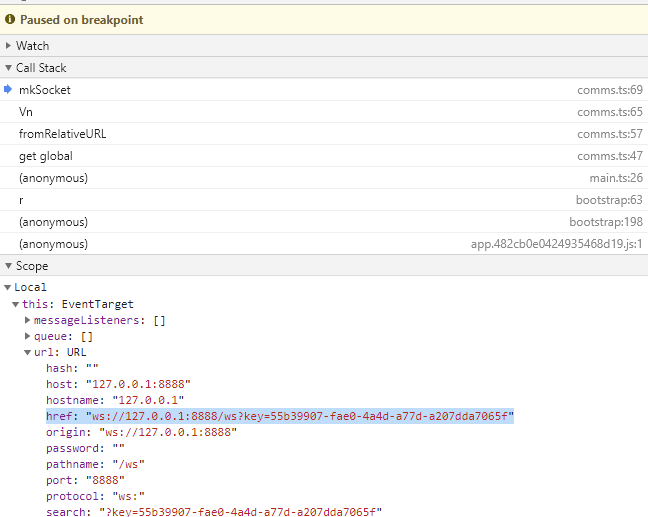Screen dimensions: 648x517
Task: Open the app.482cb0e0424935468d19.js:1 link
Action: [x=556, y=244]
